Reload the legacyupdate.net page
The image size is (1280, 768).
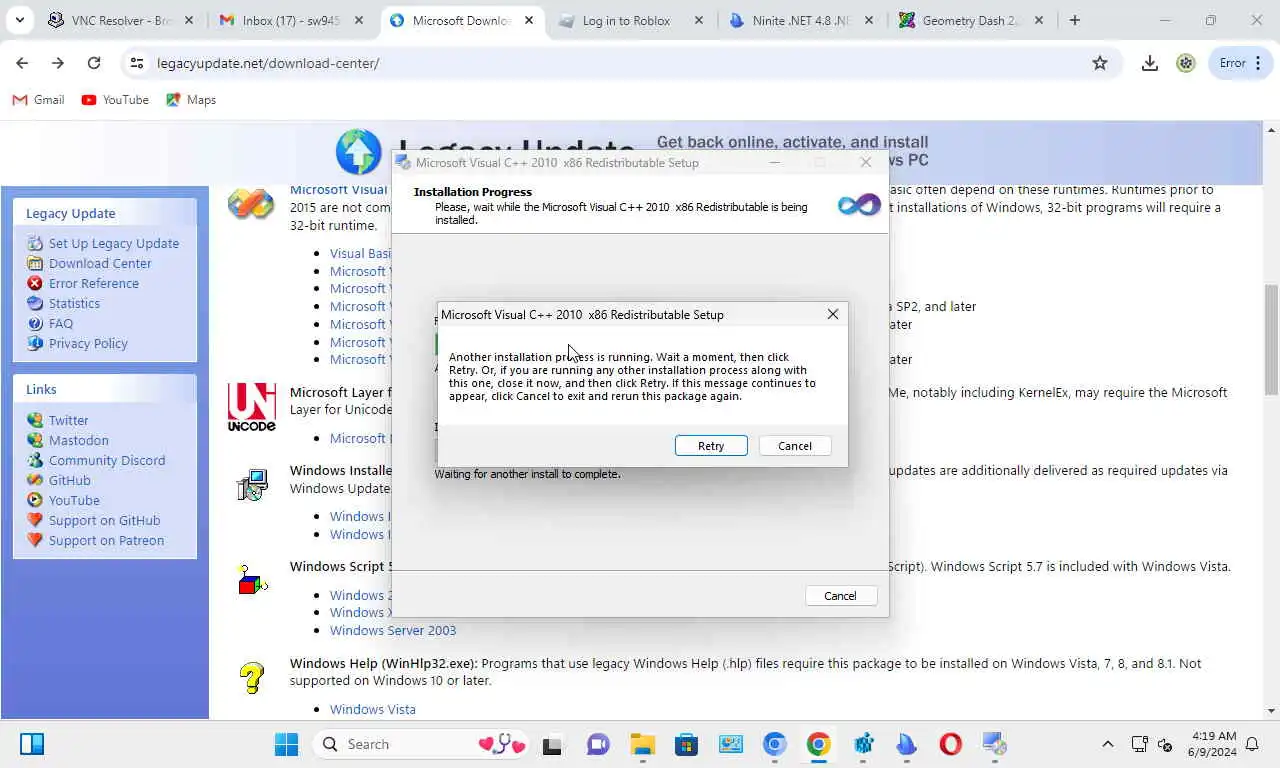(94, 63)
